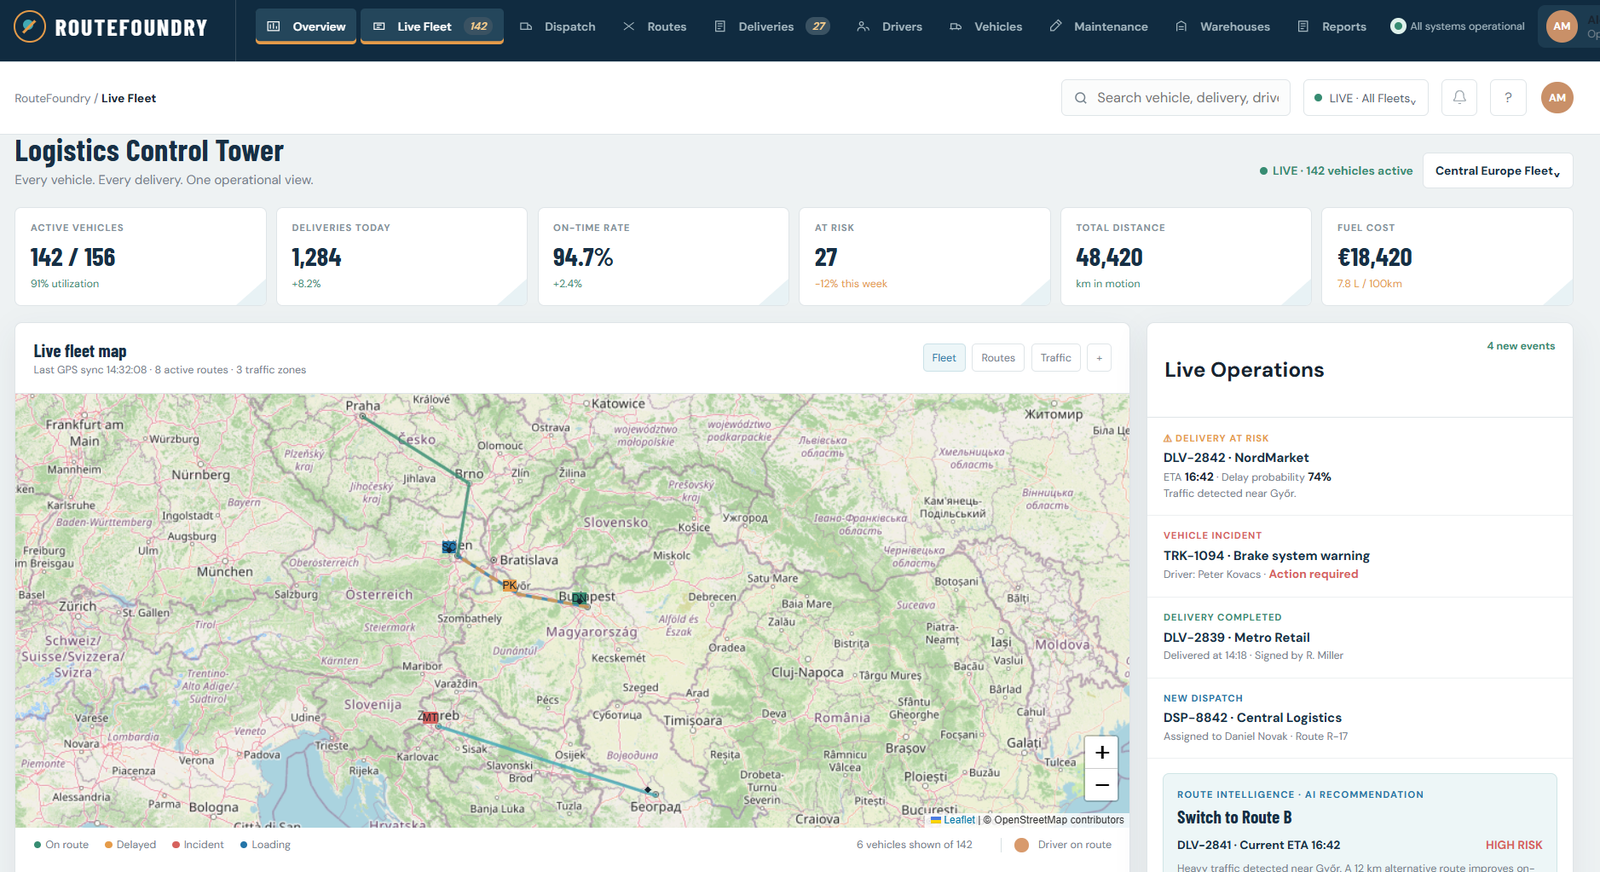Click the route endpoint marker at Praha
Screen dimensions: 1600x872
click(363, 416)
